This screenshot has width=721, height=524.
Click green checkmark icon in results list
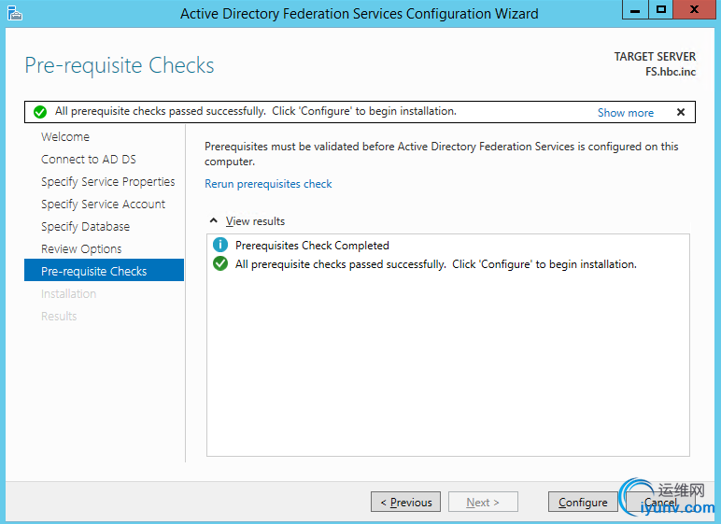coord(220,264)
